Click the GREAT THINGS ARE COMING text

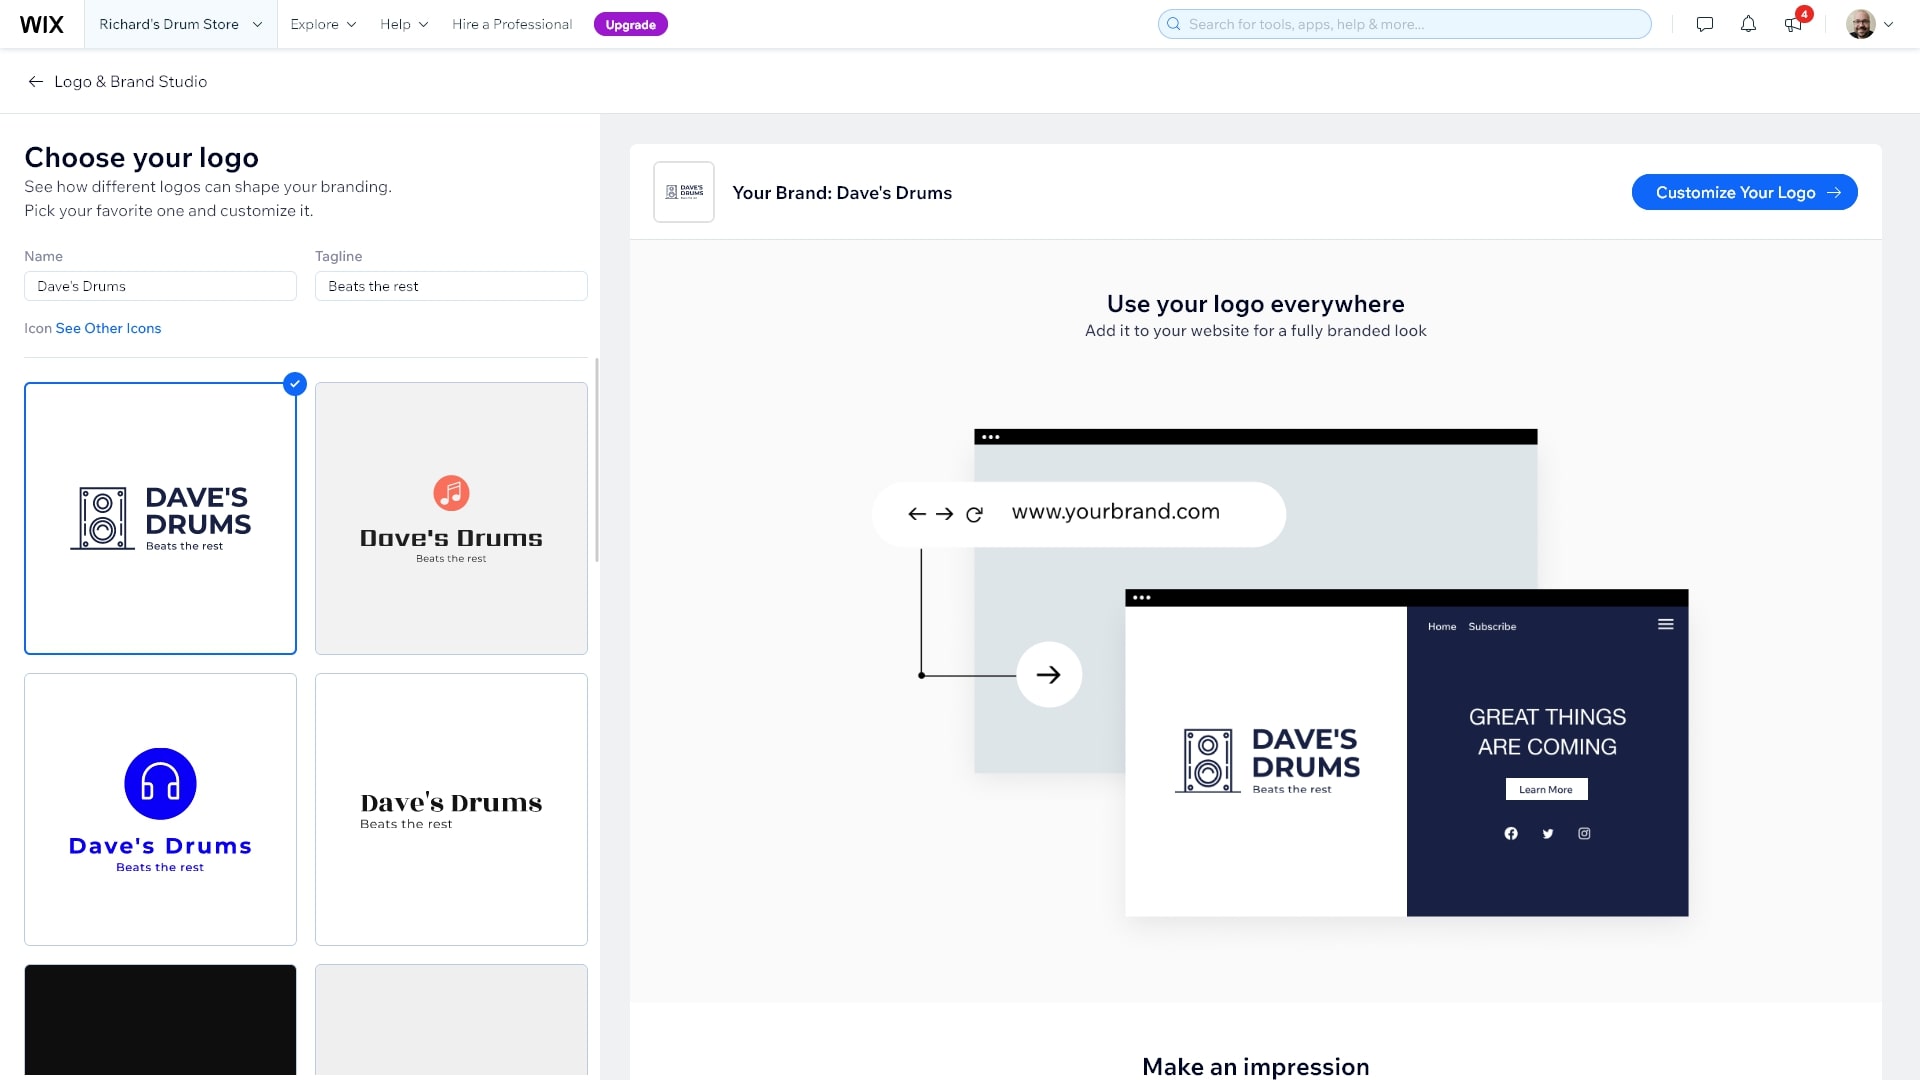click(1547, 732)
